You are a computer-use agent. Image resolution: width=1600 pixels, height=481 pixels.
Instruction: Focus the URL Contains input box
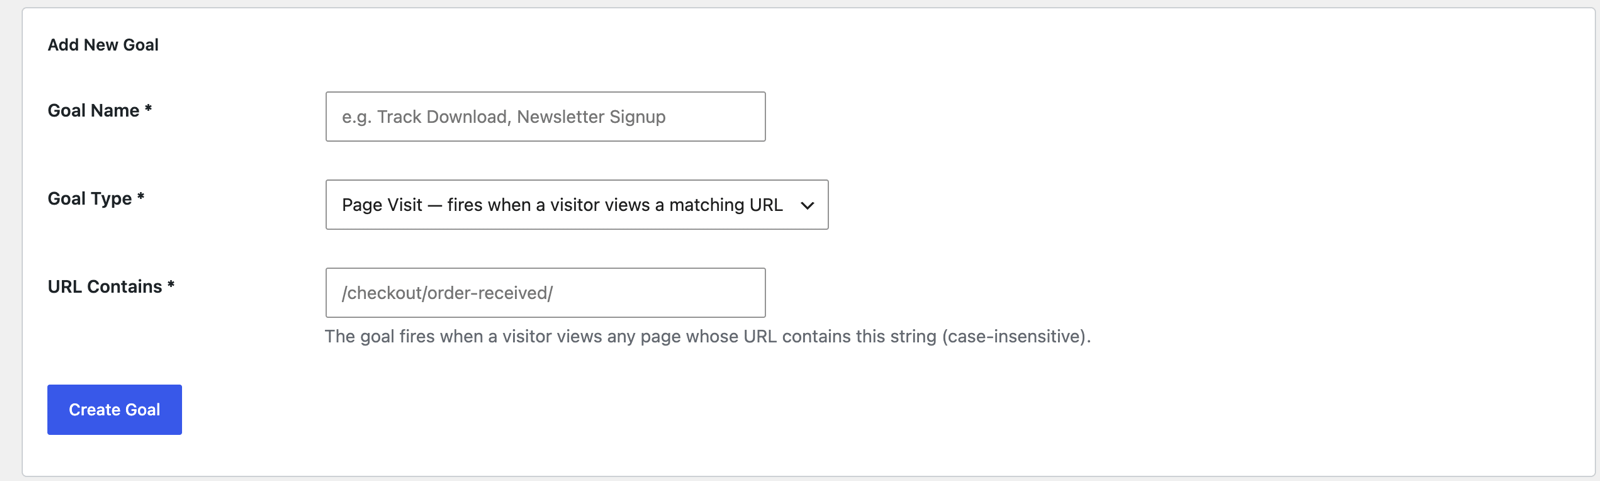tap(545, 293)
